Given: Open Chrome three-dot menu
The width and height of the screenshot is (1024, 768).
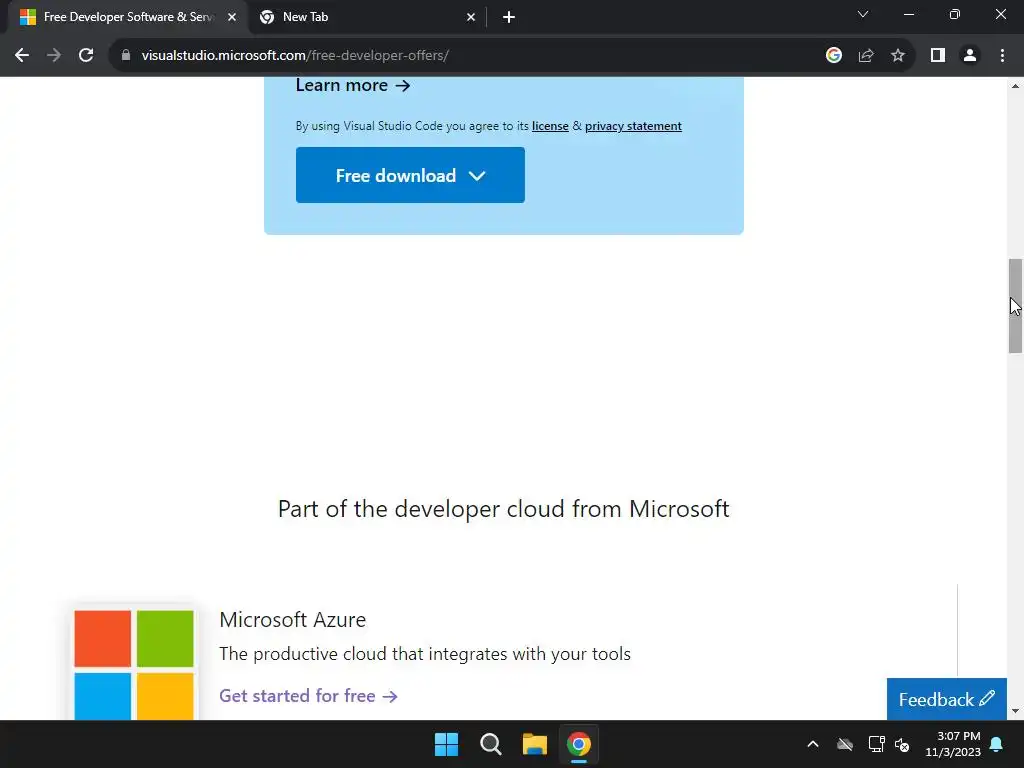Looking at the screenshot, I should [1002, 56].
